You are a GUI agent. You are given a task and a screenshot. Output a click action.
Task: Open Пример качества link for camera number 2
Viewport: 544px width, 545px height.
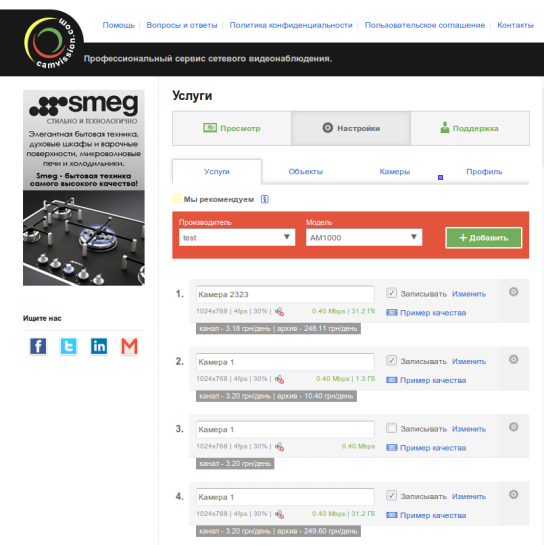[427, 380]
